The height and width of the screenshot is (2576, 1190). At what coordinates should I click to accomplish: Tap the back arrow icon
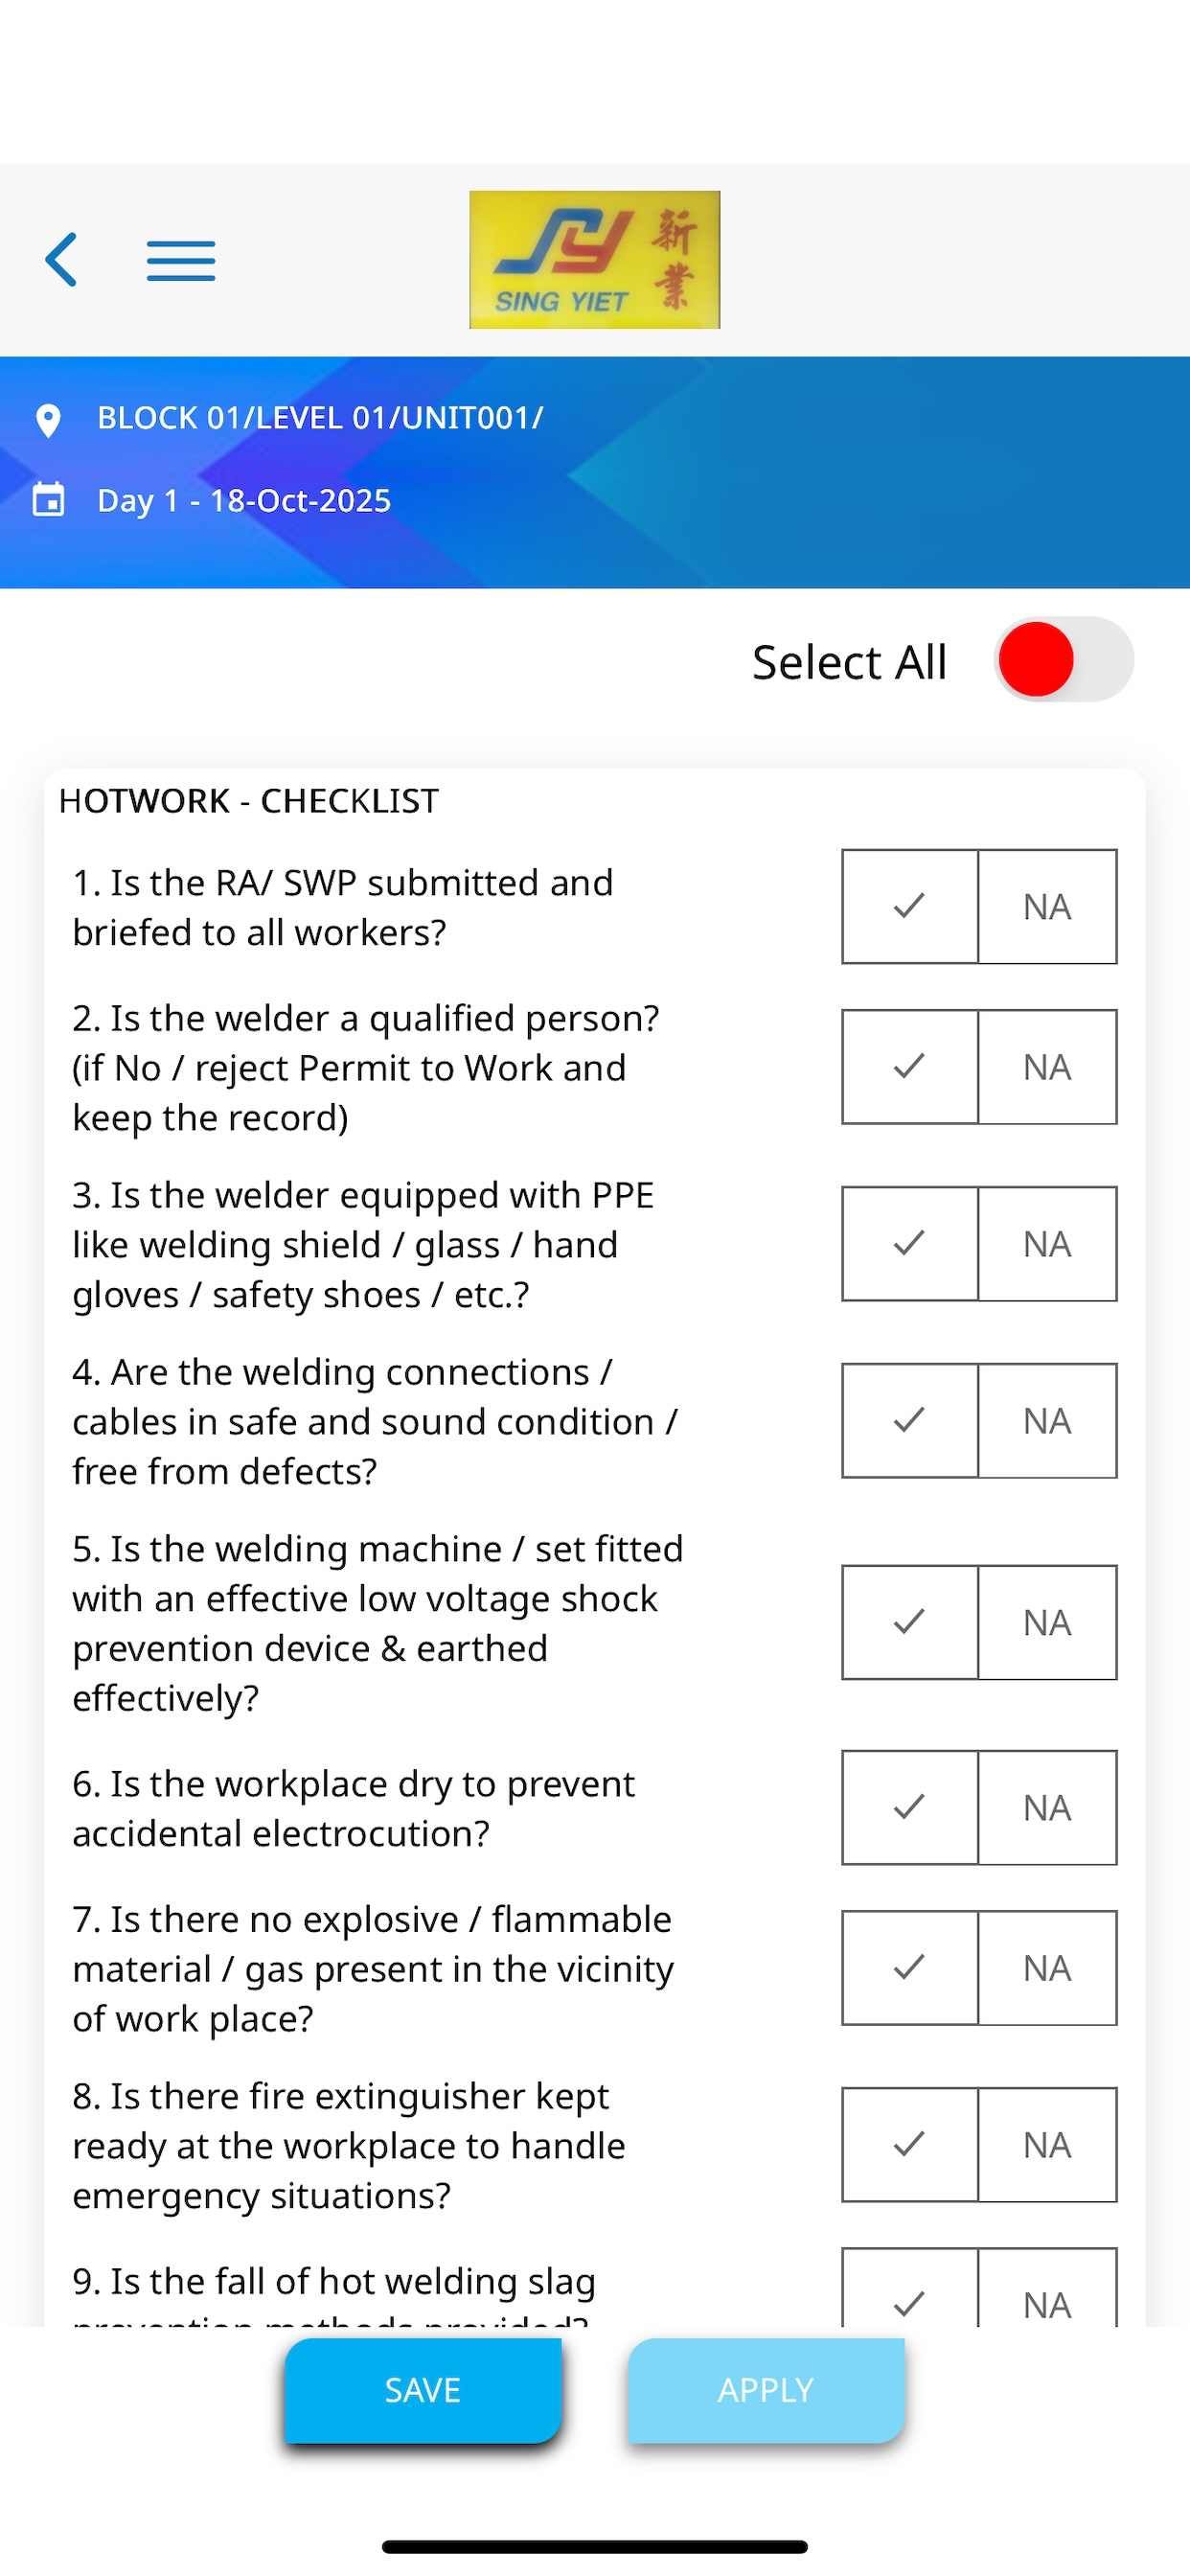62,260
